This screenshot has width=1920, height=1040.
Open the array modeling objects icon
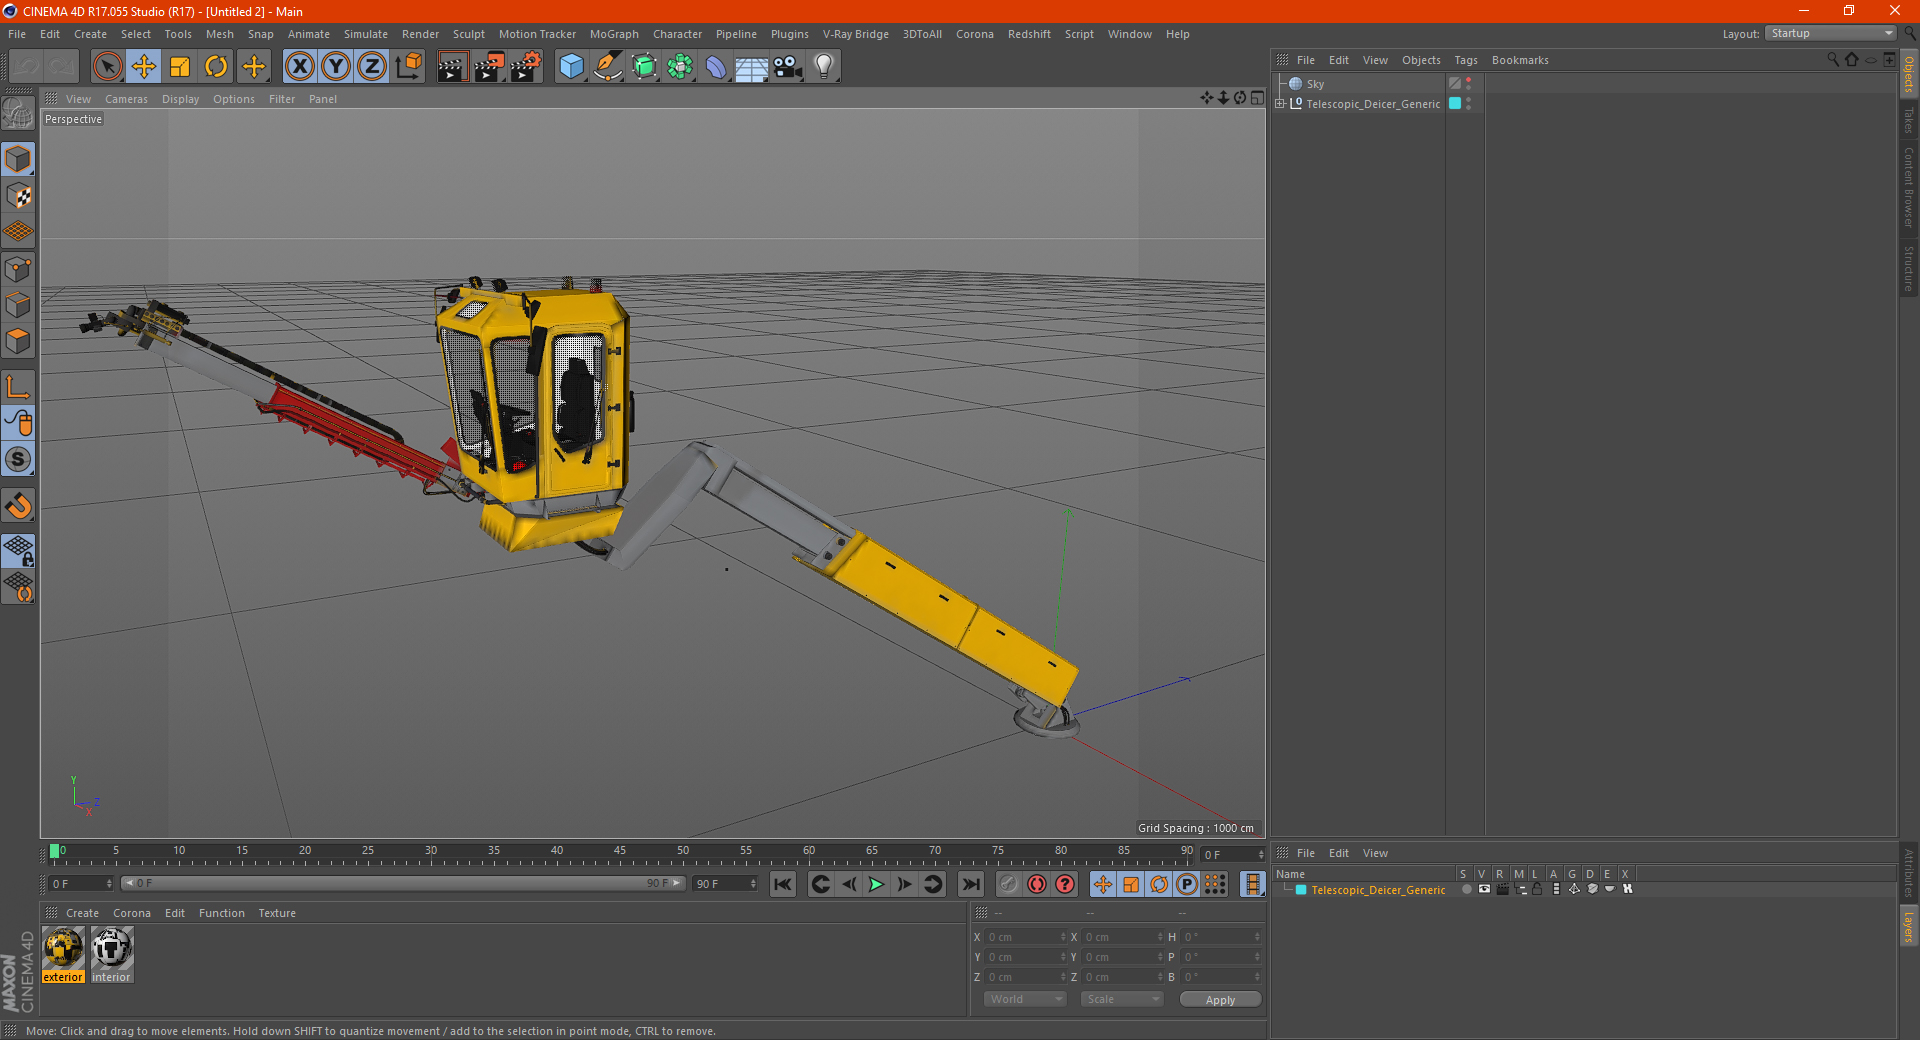pos(680,67)
